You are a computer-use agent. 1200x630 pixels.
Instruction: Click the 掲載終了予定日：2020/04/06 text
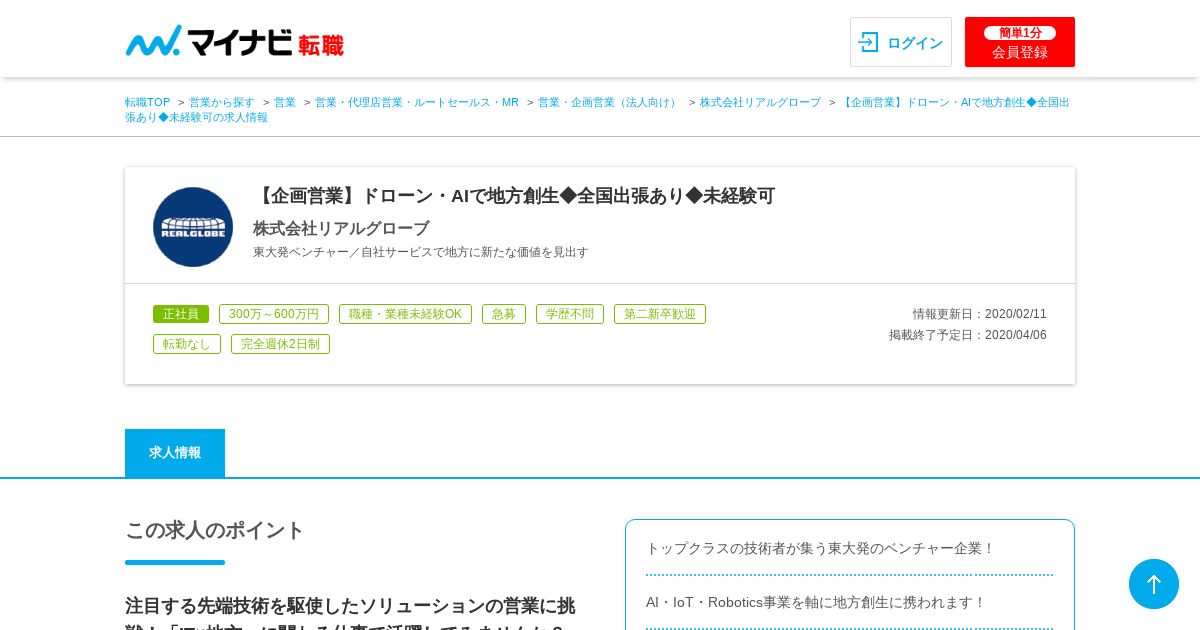click(x=968, y=335)
